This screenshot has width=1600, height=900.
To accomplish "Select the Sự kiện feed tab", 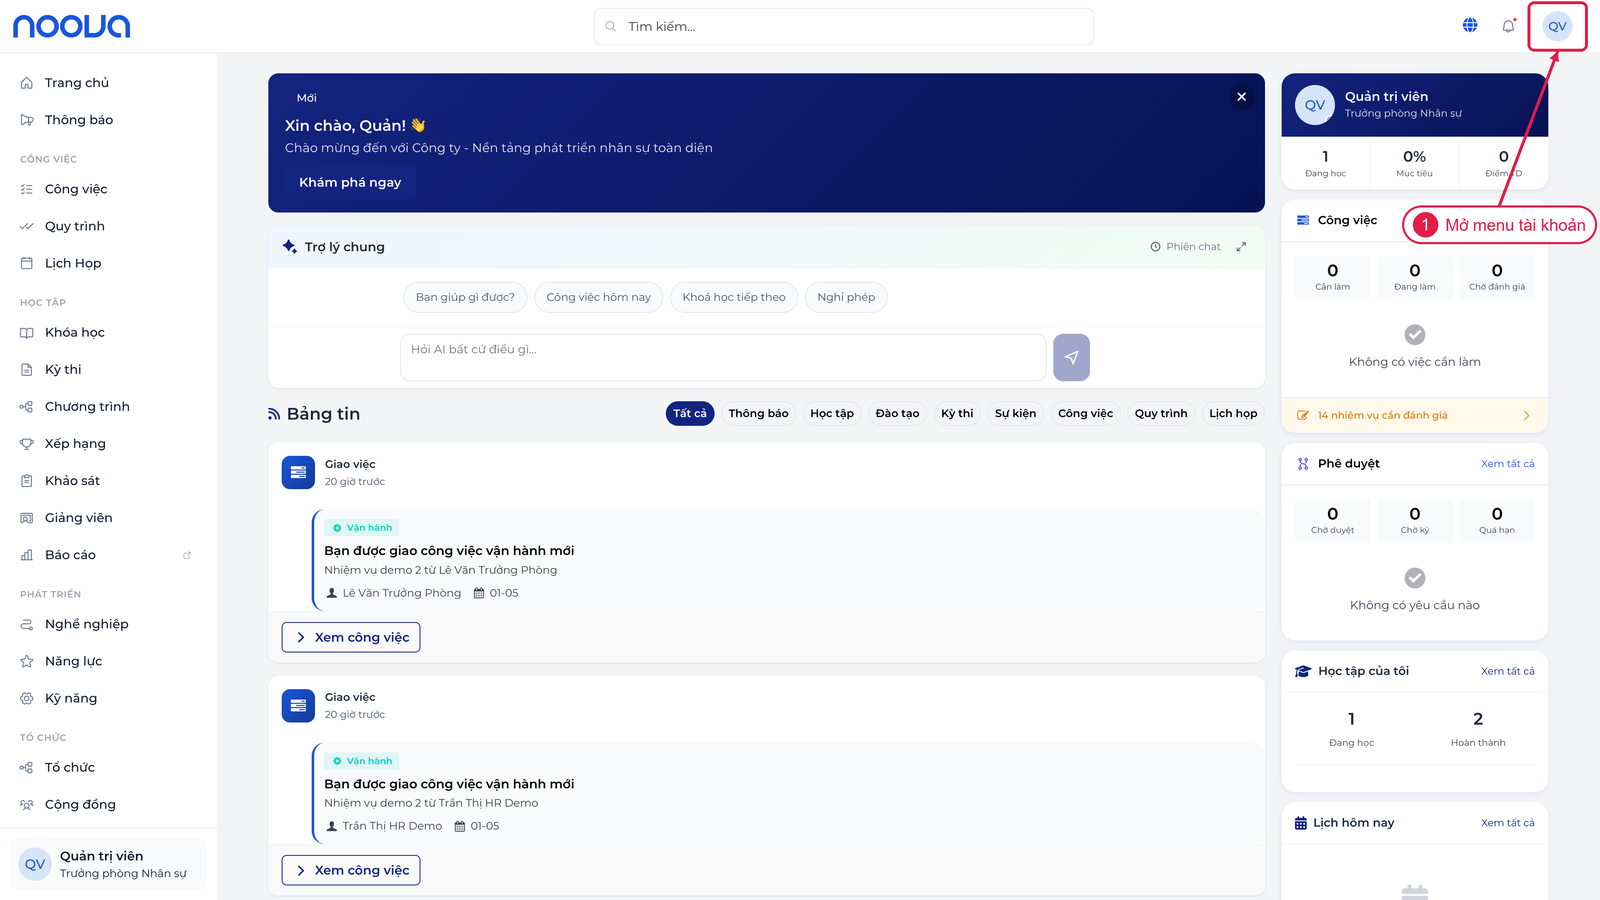I will tap(1015, 413).
